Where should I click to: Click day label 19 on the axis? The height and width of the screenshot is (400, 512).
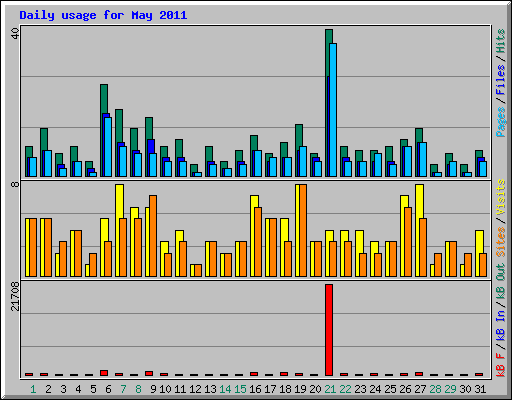[300, 389]
